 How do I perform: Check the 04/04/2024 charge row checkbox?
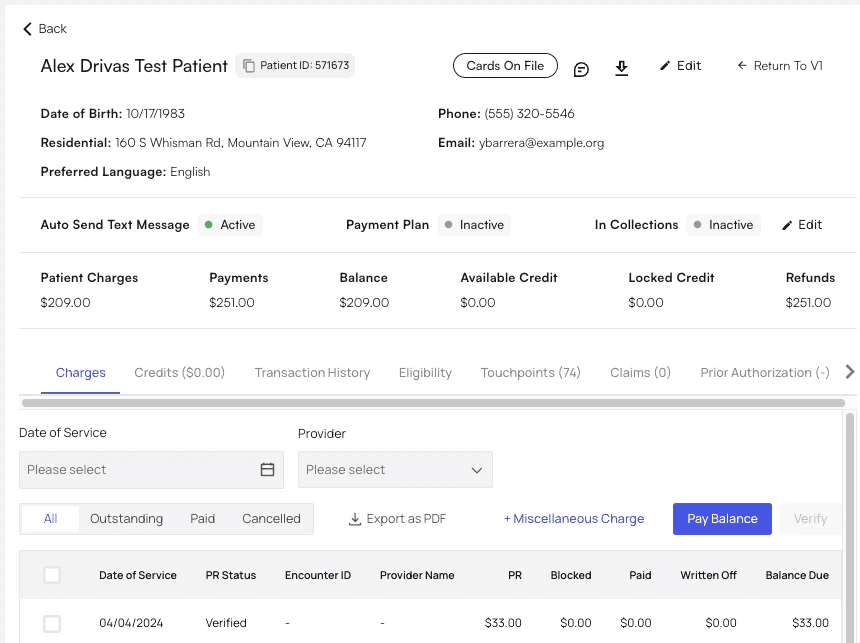pos(52,623)
